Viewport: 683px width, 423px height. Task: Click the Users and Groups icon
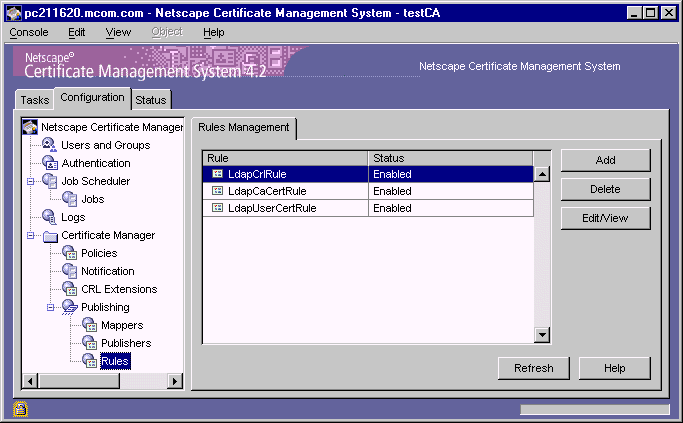coord(49,145)
